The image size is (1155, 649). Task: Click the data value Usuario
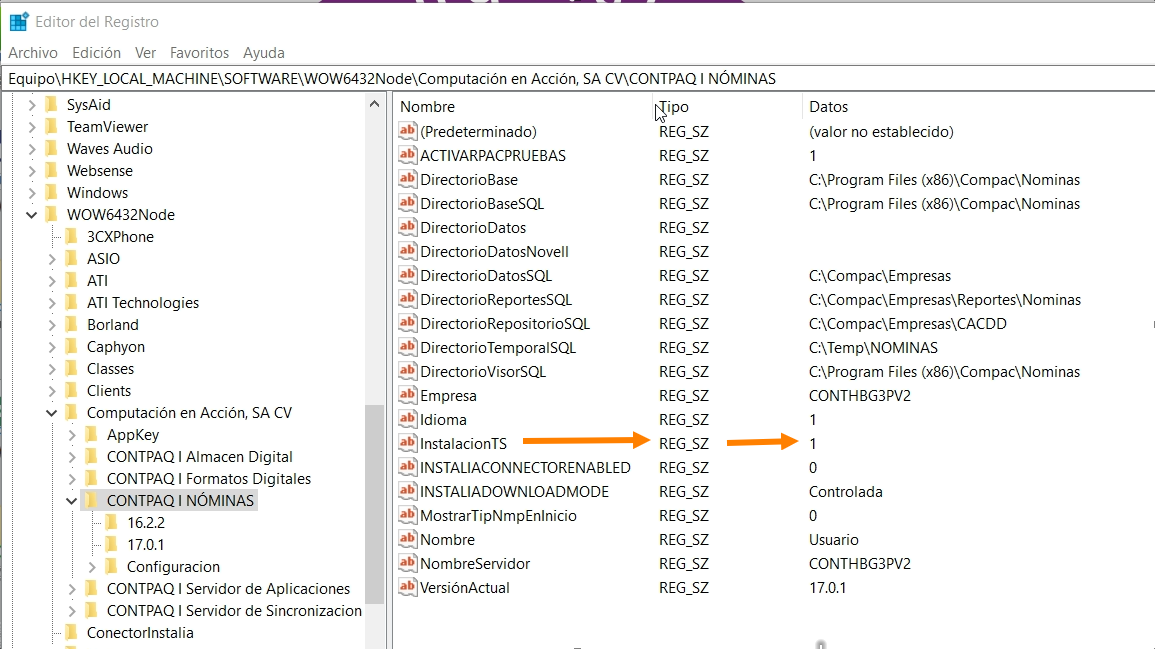pyautogui.click(x=834, y=540)
